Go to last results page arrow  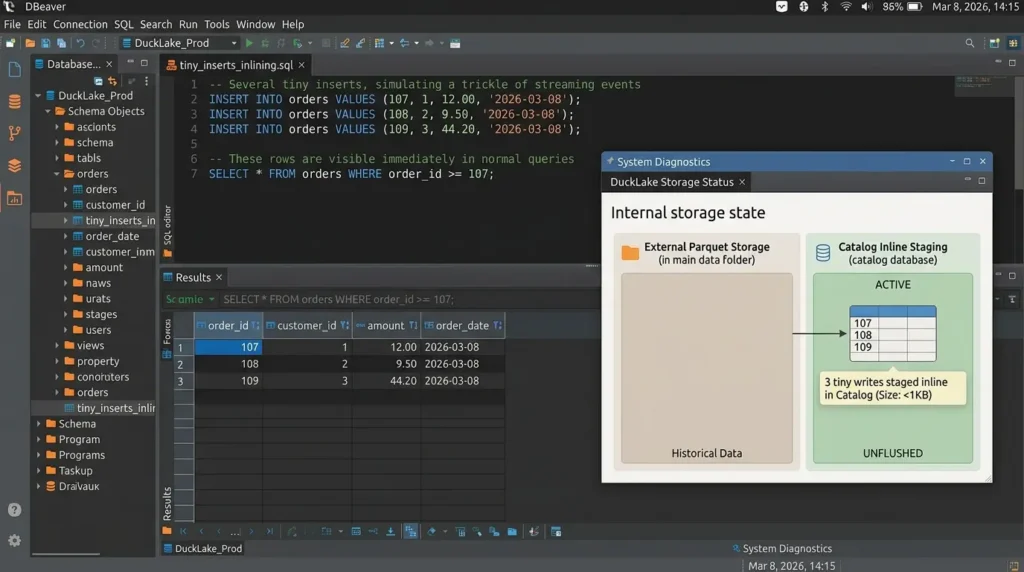269,532
